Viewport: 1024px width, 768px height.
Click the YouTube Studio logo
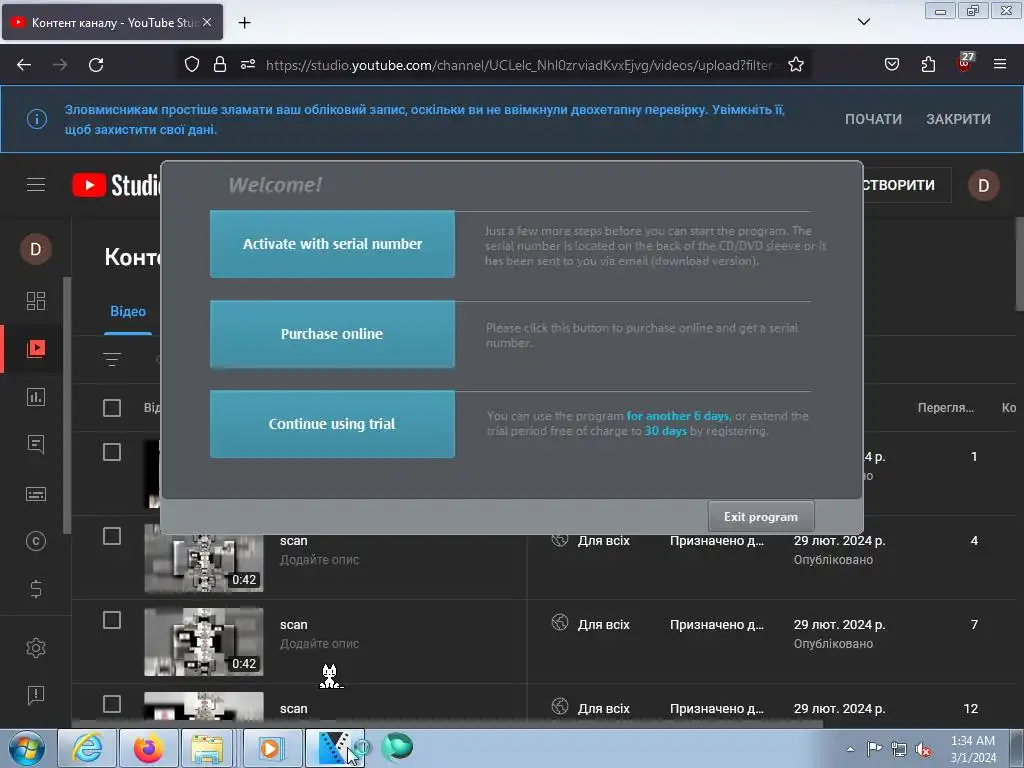point(116,185)
